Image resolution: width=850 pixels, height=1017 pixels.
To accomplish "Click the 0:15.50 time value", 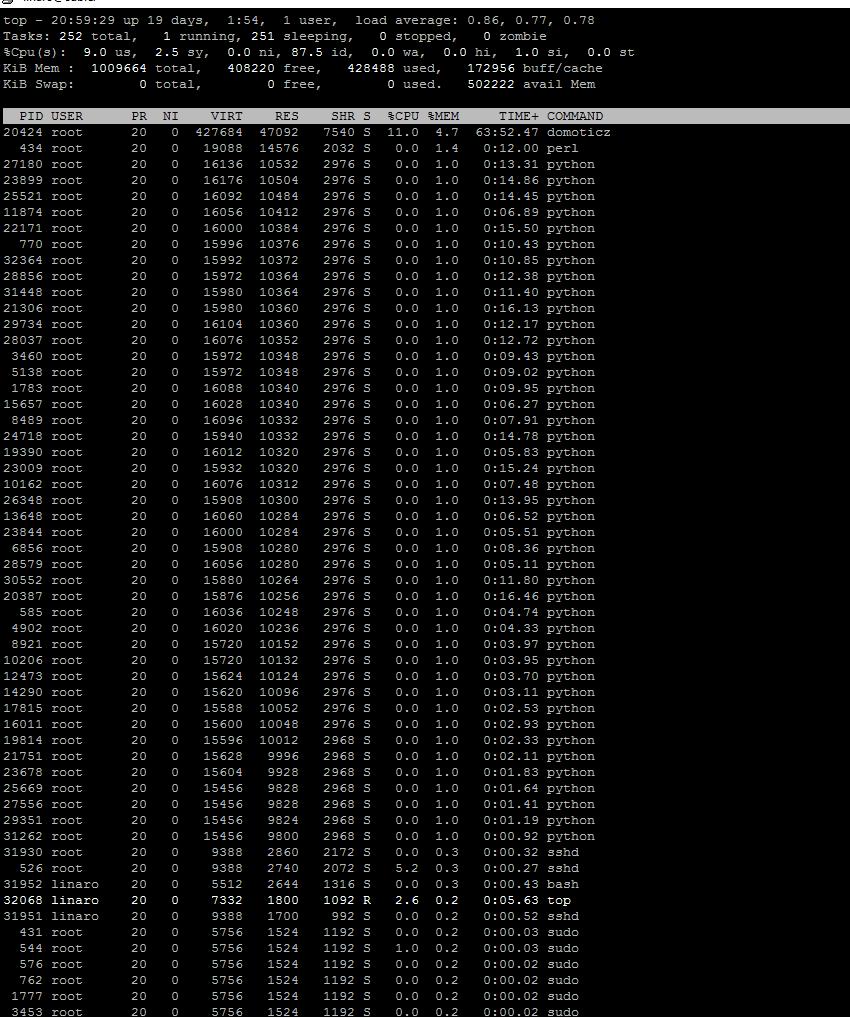I will pos(511,228).
